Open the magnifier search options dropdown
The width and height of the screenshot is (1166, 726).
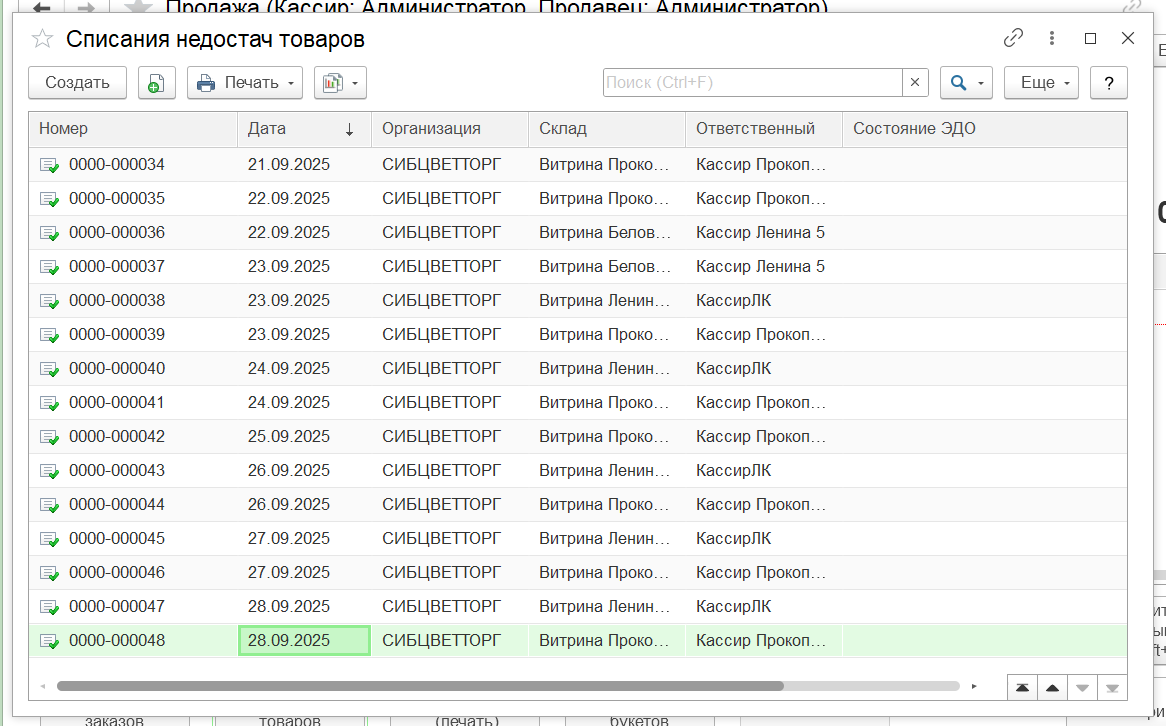point(966,83)
